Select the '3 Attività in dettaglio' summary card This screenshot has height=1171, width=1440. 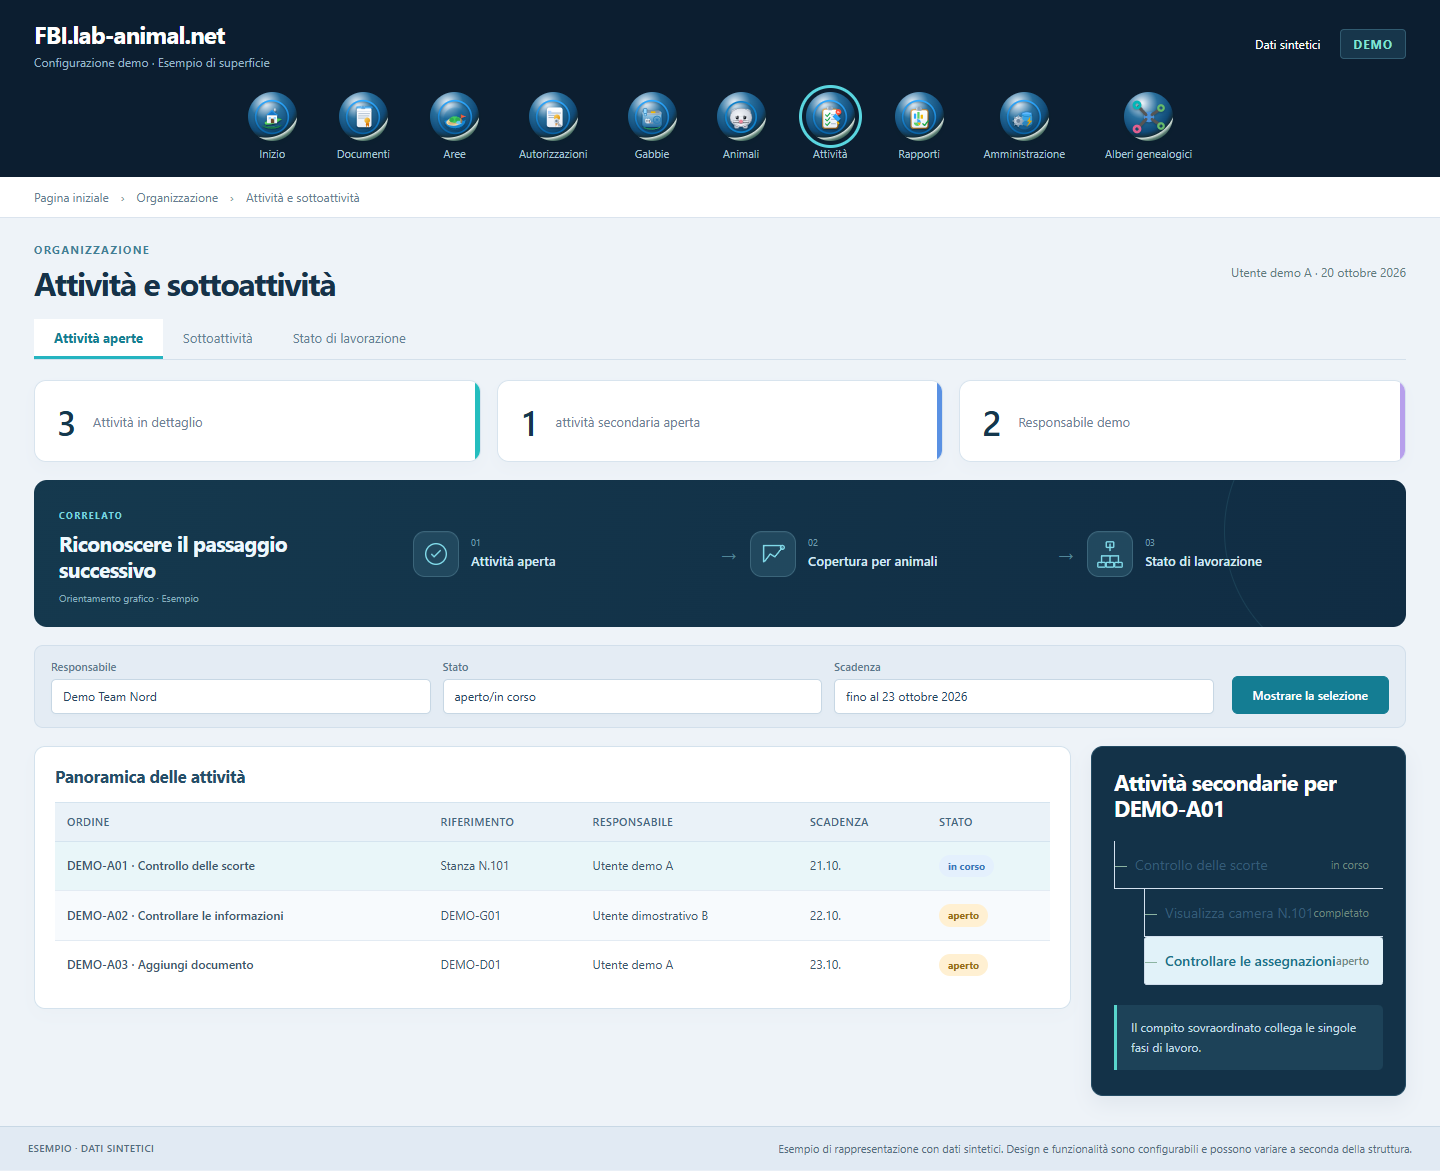(x=257, y=421)
